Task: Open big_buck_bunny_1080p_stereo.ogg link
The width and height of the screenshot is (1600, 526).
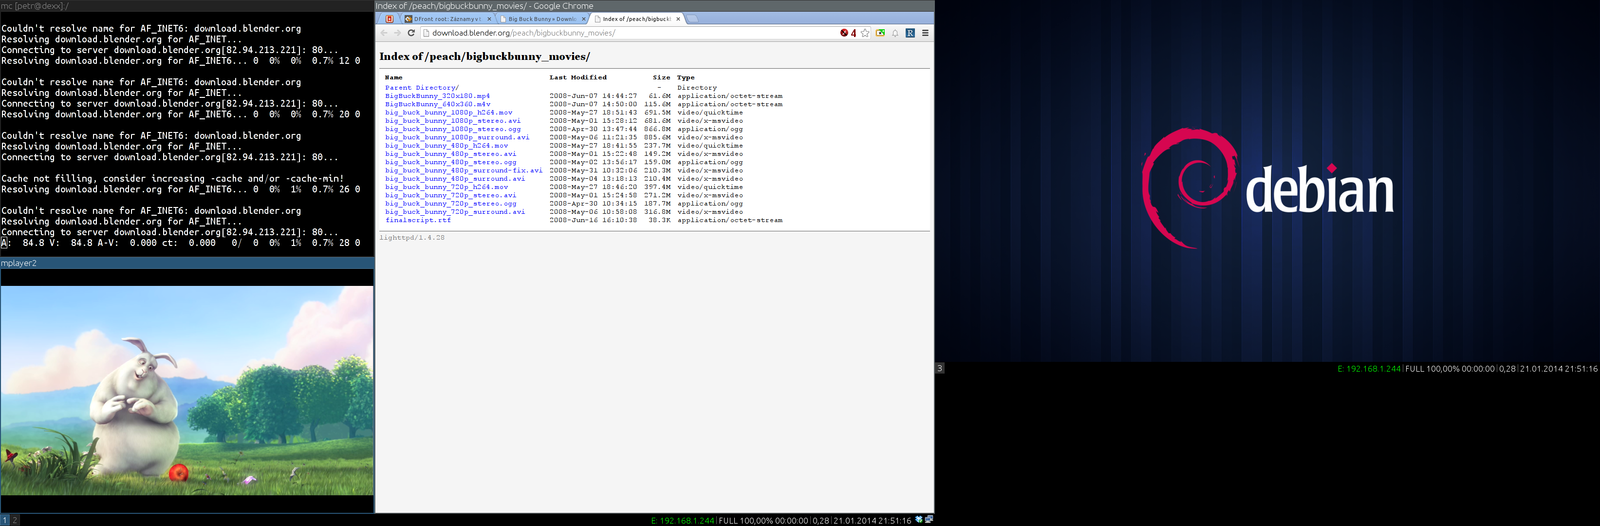Action: tap(453, 129)
